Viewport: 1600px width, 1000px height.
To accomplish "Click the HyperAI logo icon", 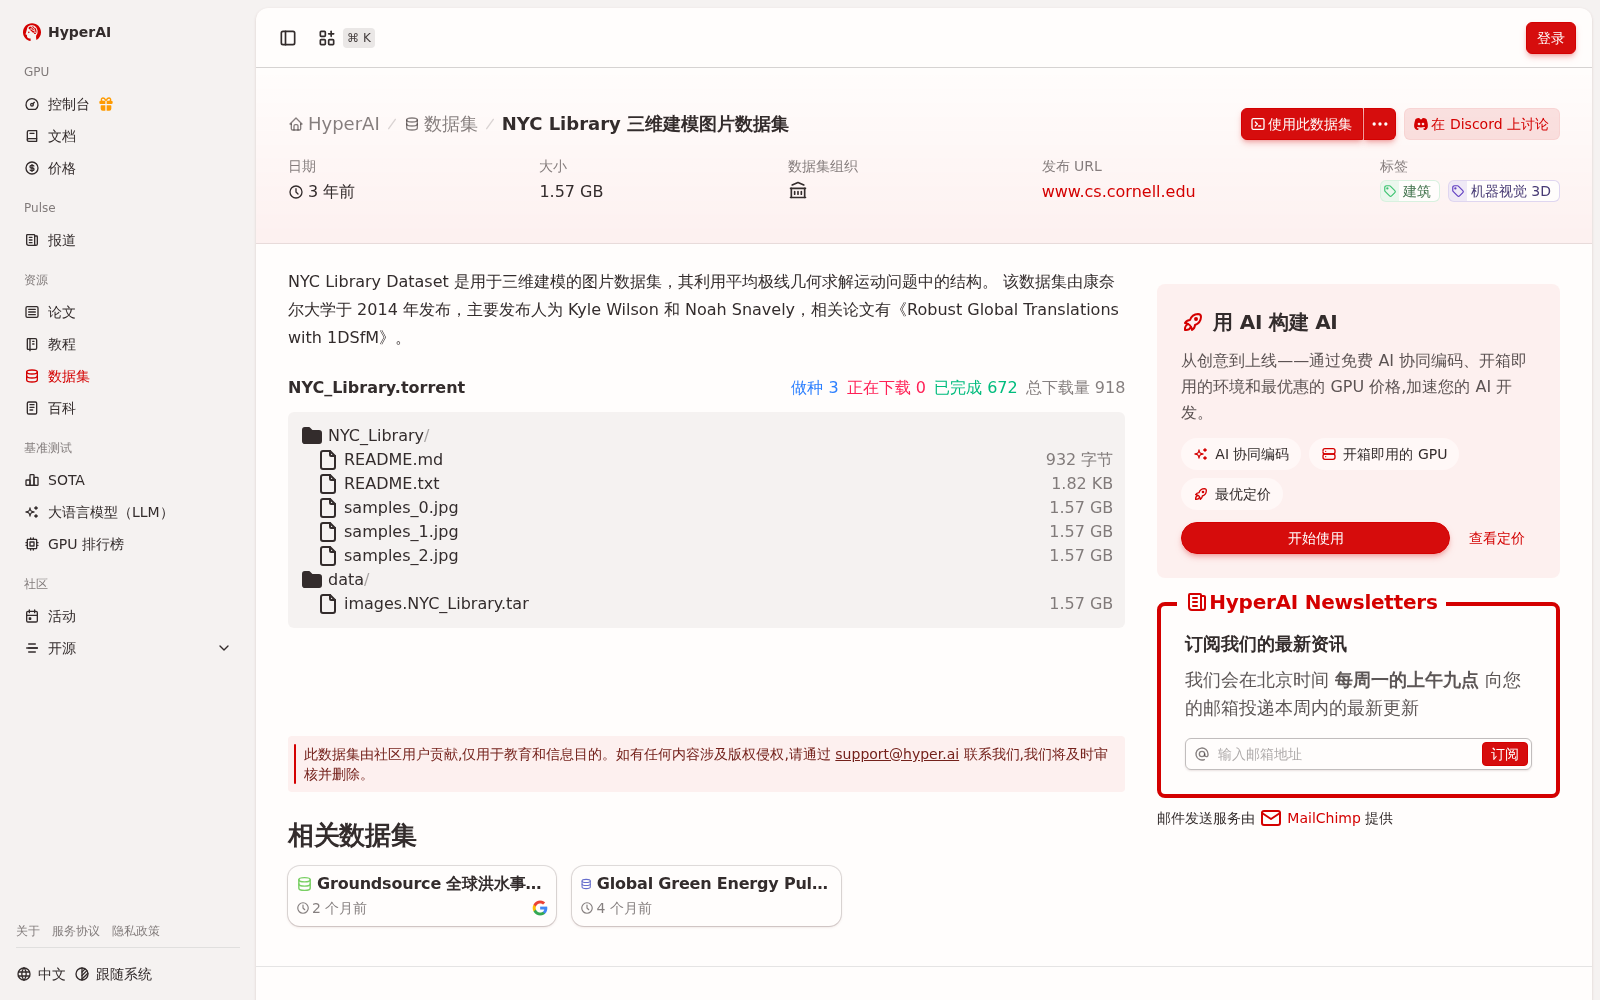I will (32, 32).
